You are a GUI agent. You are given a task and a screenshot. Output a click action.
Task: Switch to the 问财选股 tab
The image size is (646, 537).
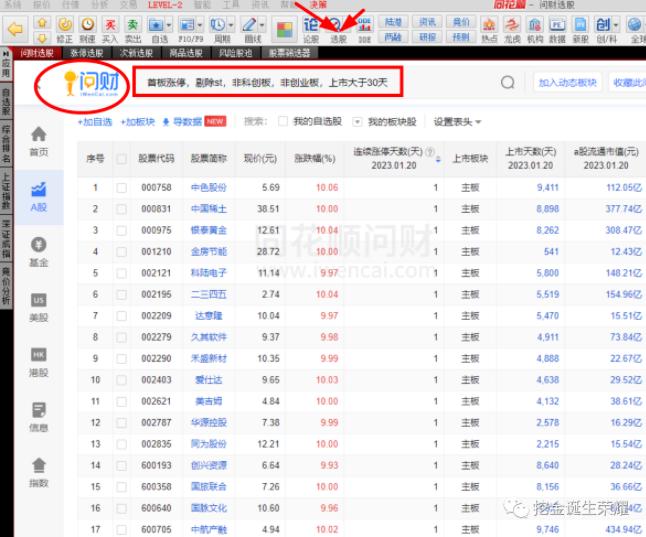37,53
